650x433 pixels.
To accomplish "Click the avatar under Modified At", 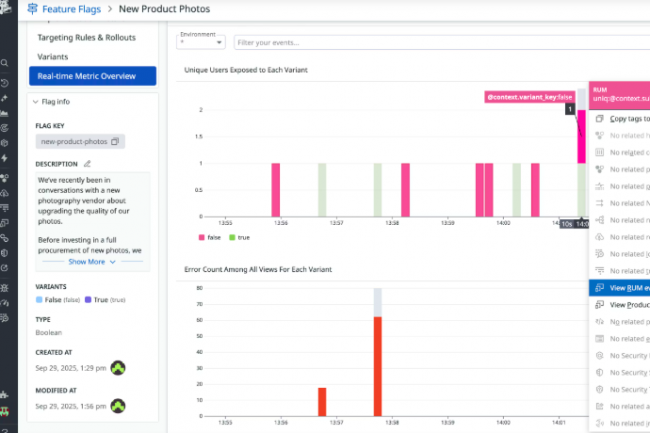I will click(118, 405).
